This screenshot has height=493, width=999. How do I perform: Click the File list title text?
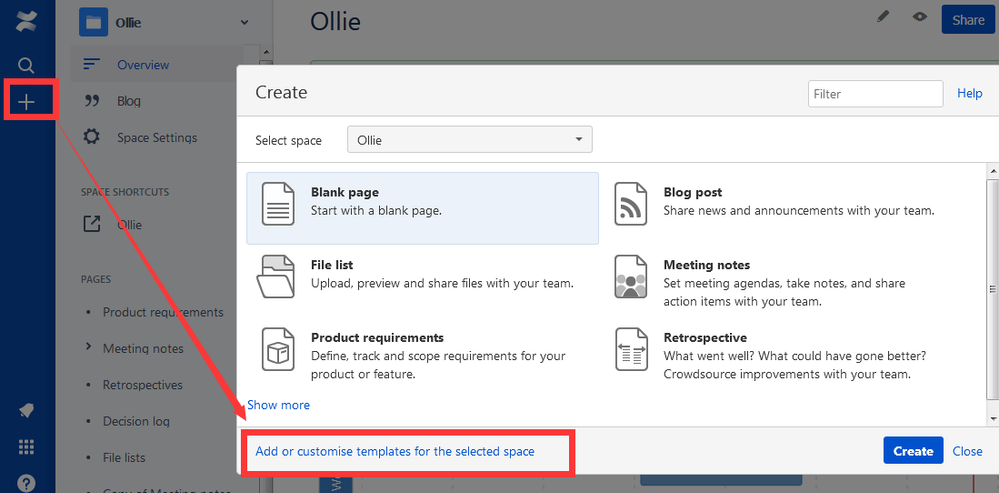[332, 264]
